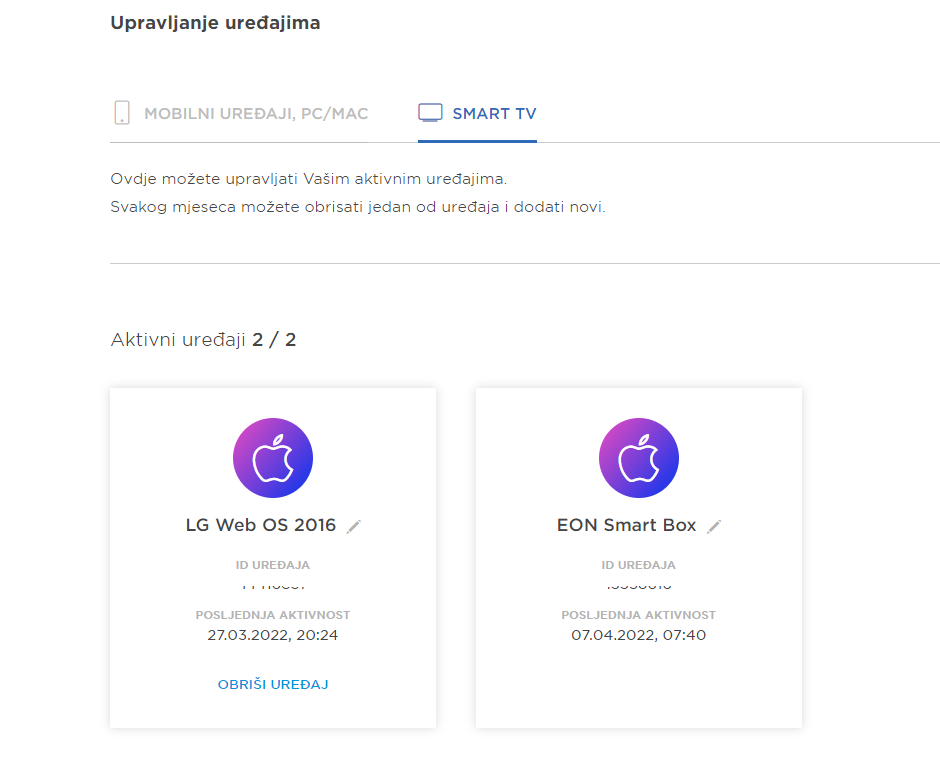Select the SMART TV tab label

tap(494, 114)
